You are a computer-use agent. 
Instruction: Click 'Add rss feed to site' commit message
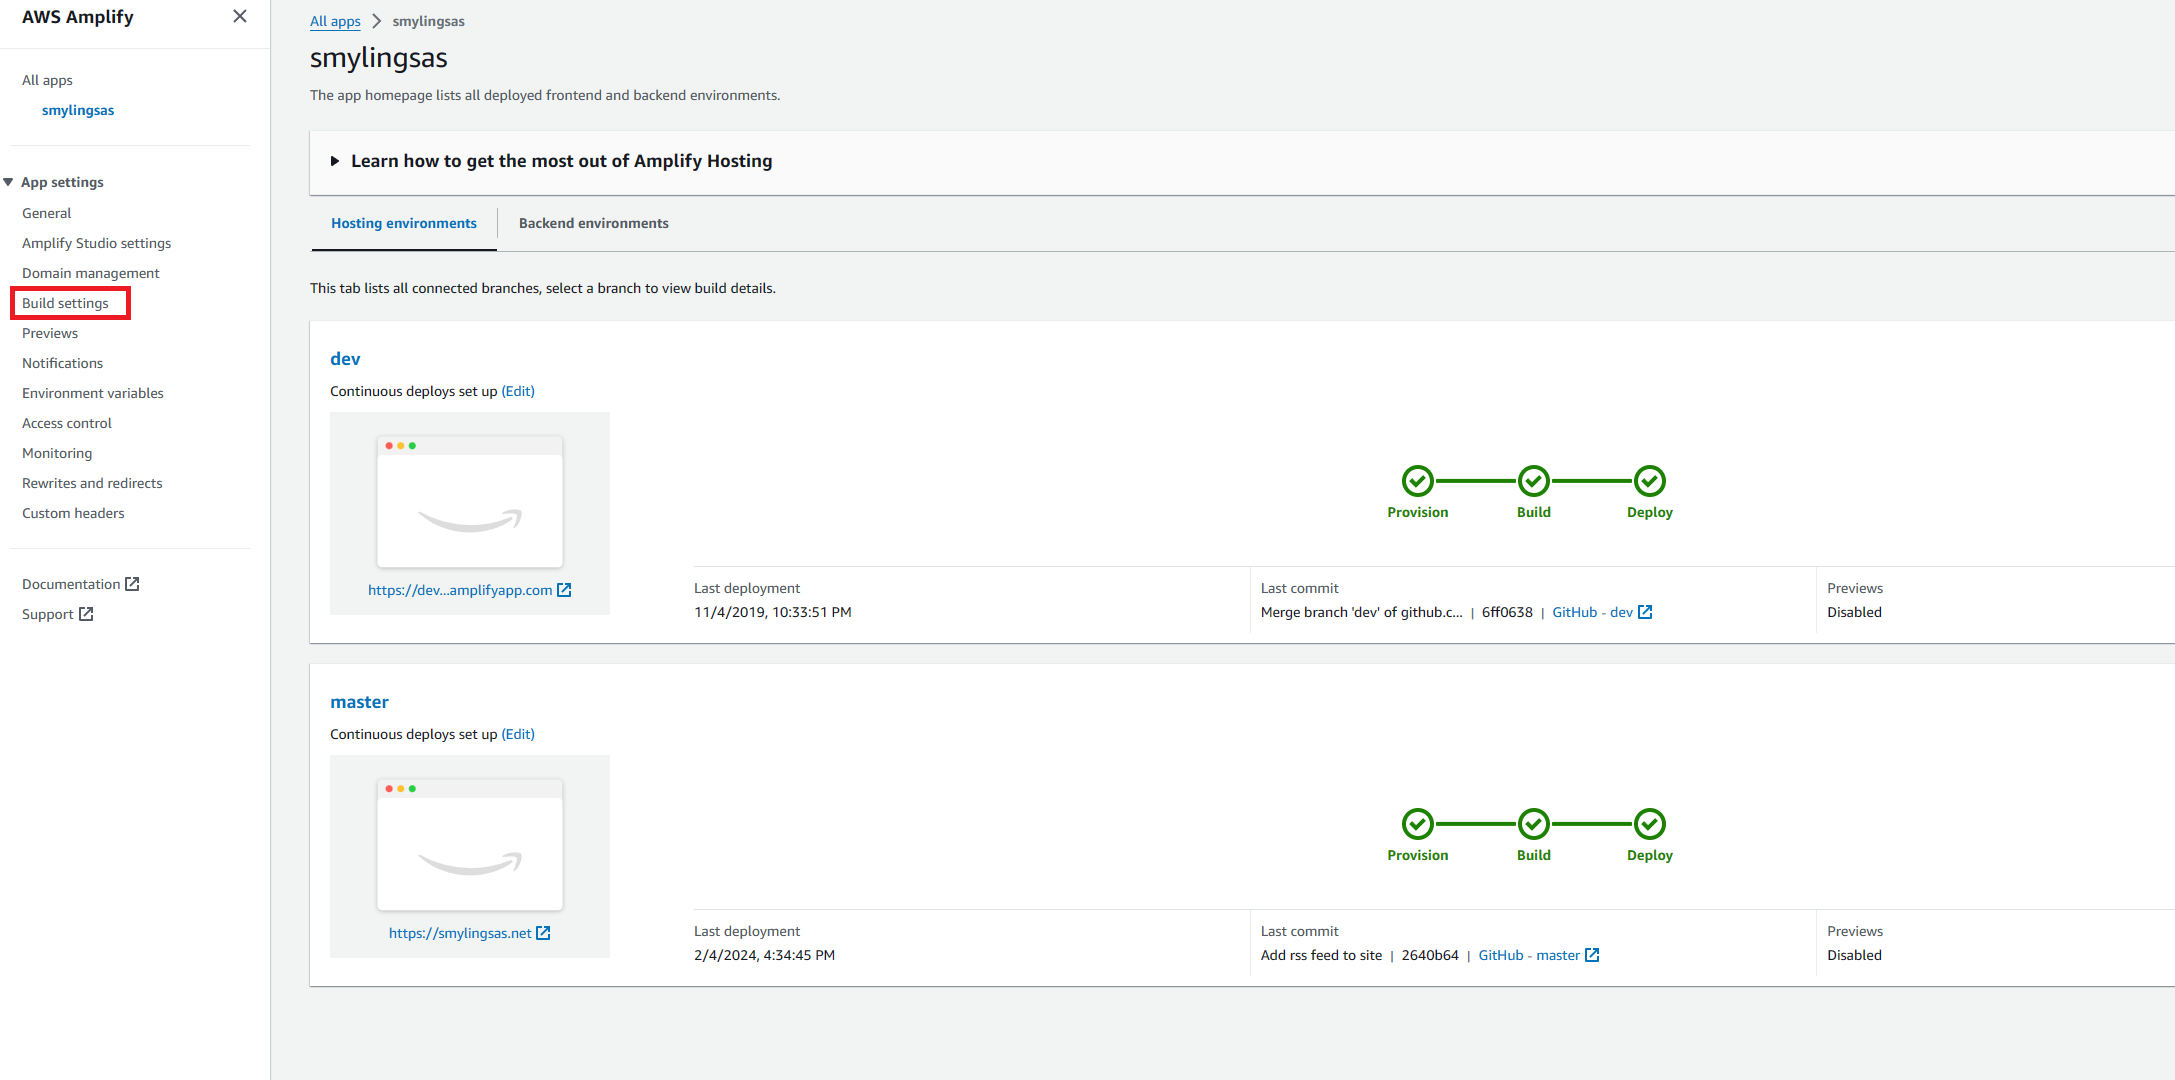pos(1321,955)
